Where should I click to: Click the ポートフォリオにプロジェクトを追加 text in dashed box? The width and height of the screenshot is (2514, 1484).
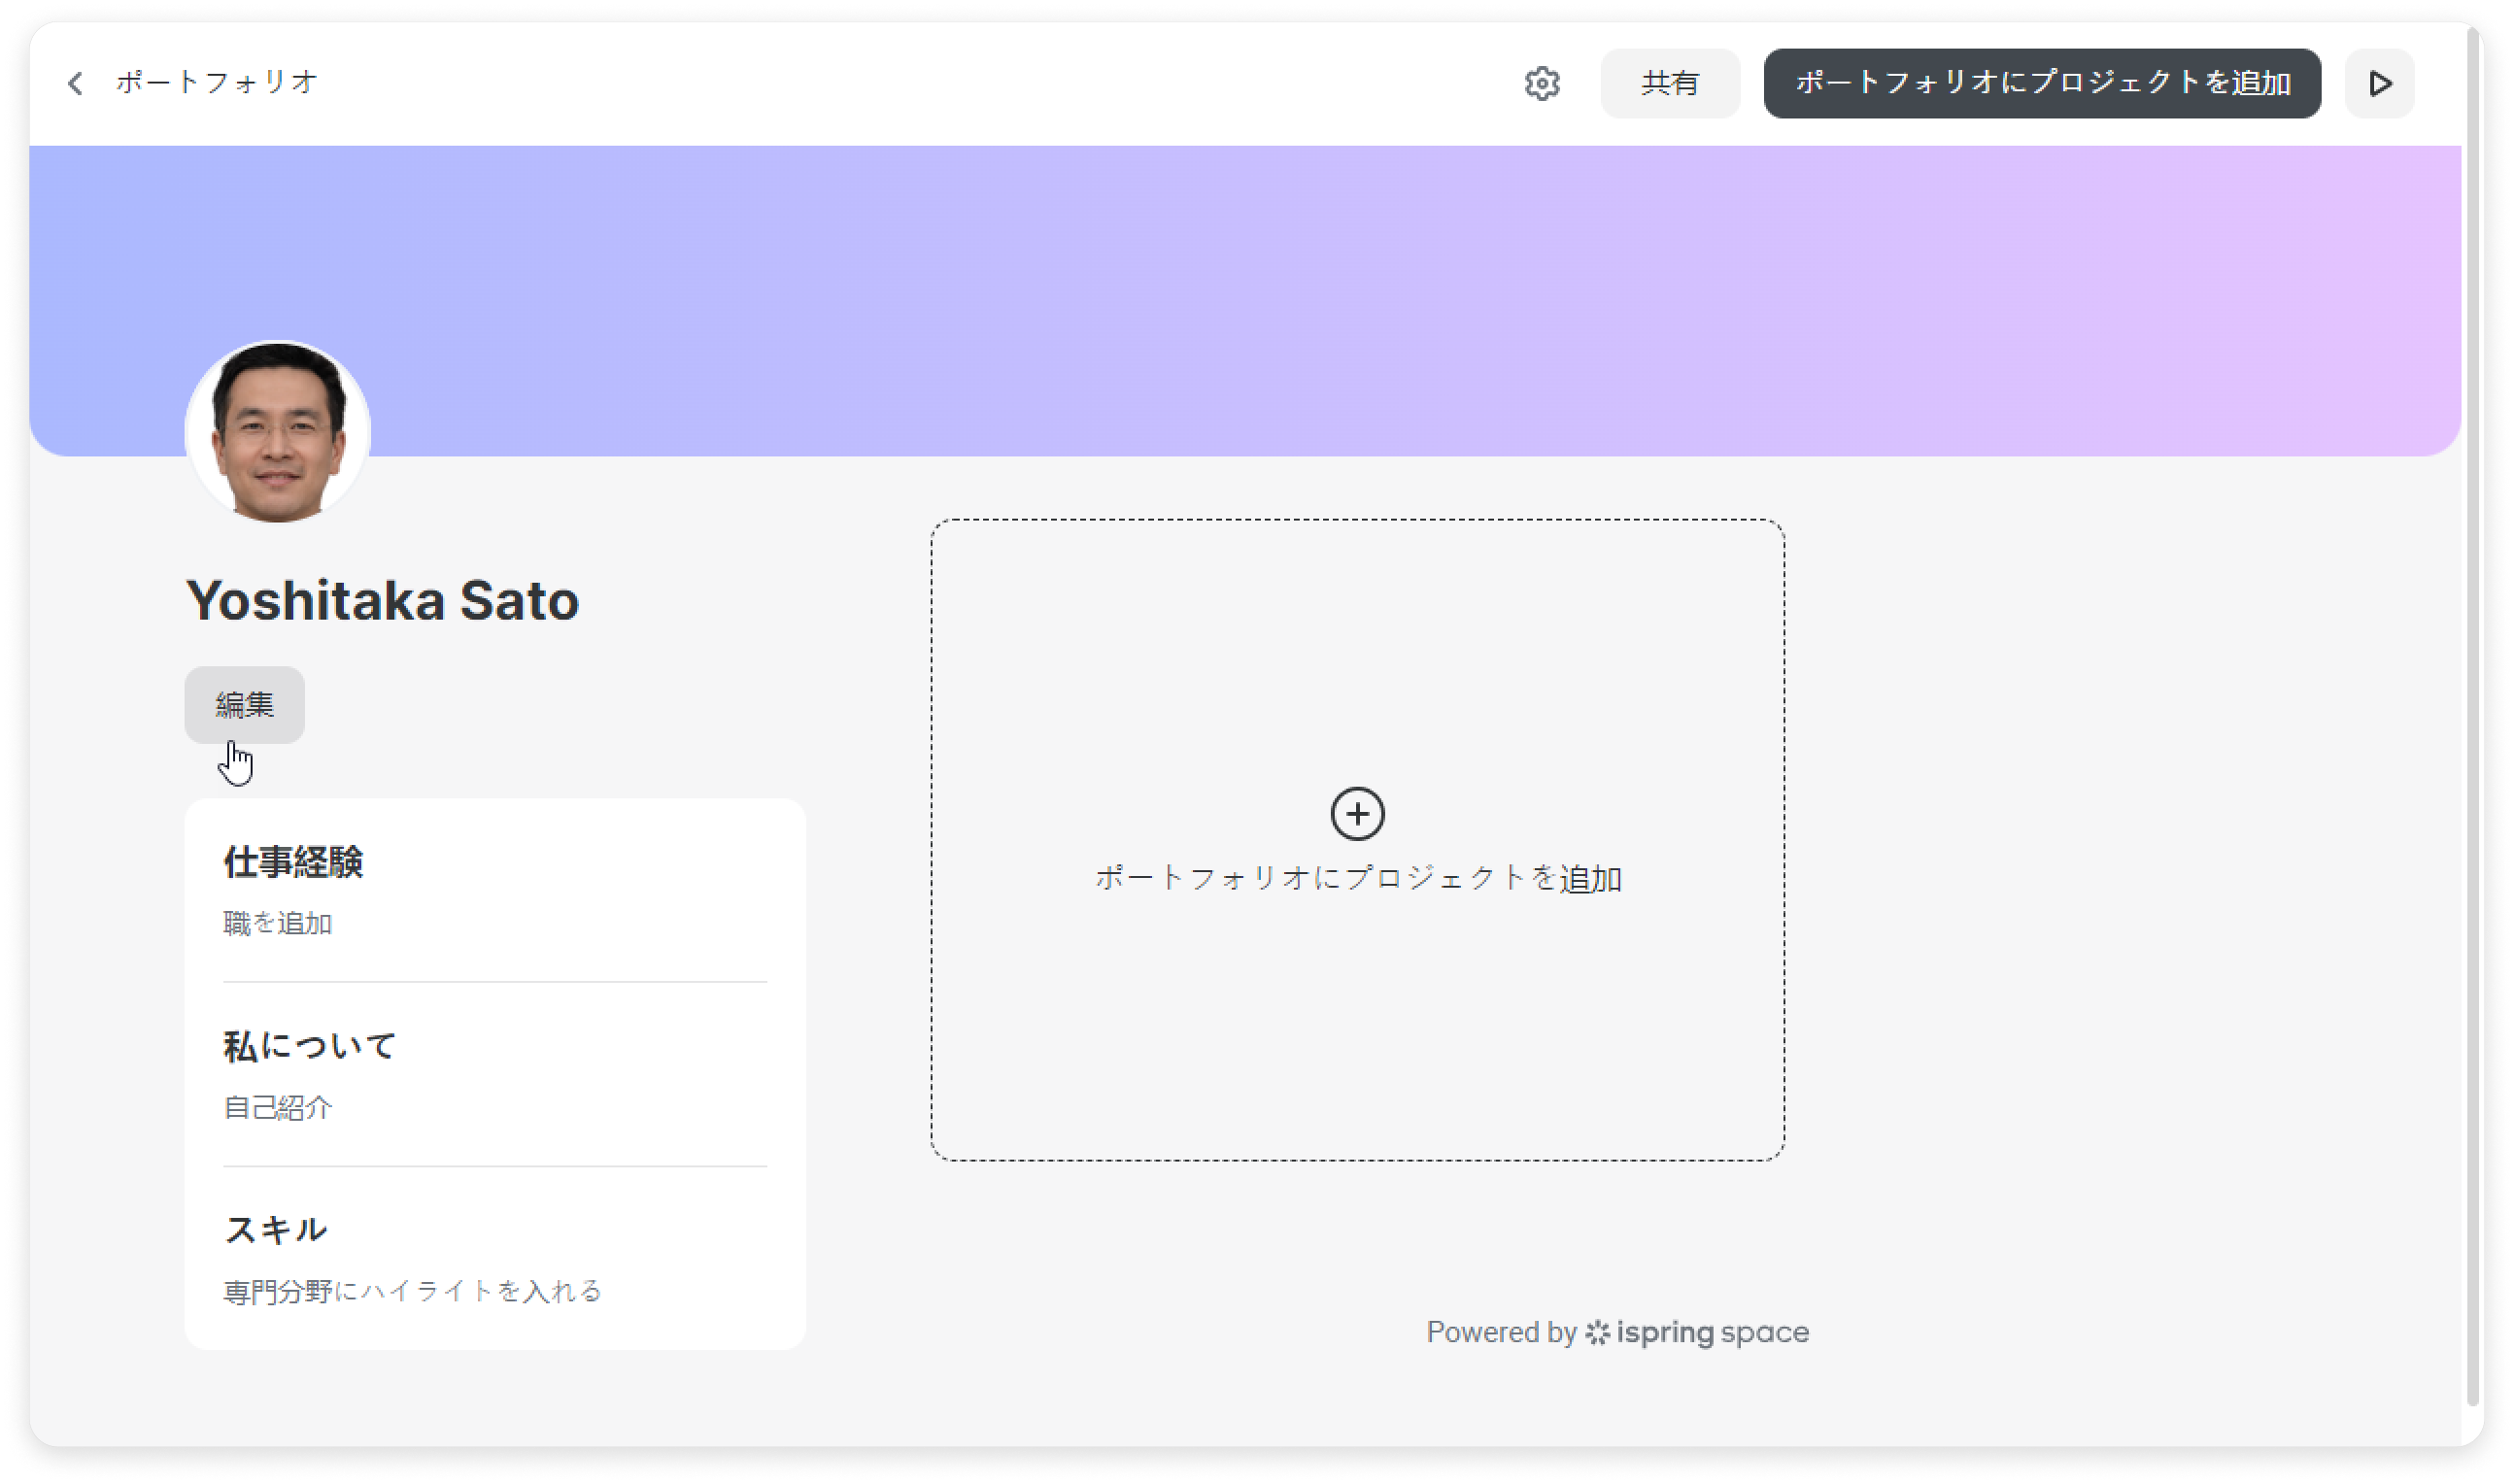(x=1357, y=878)
